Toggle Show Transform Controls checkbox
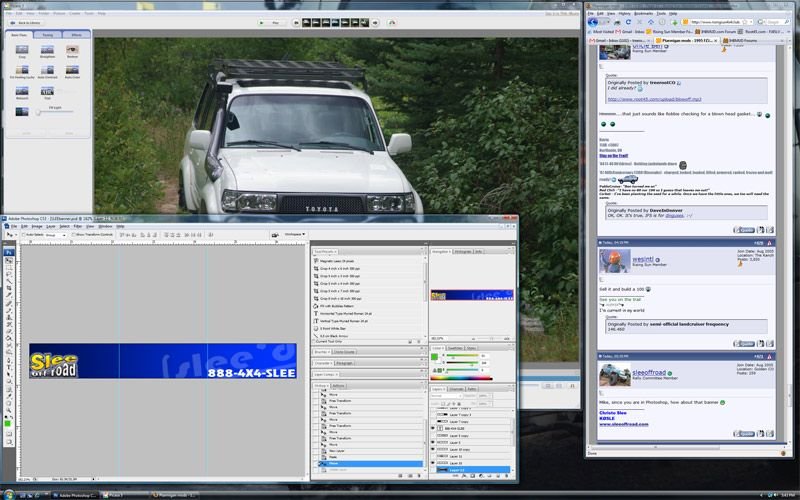The image size is (800, 500). pos(73,235)
